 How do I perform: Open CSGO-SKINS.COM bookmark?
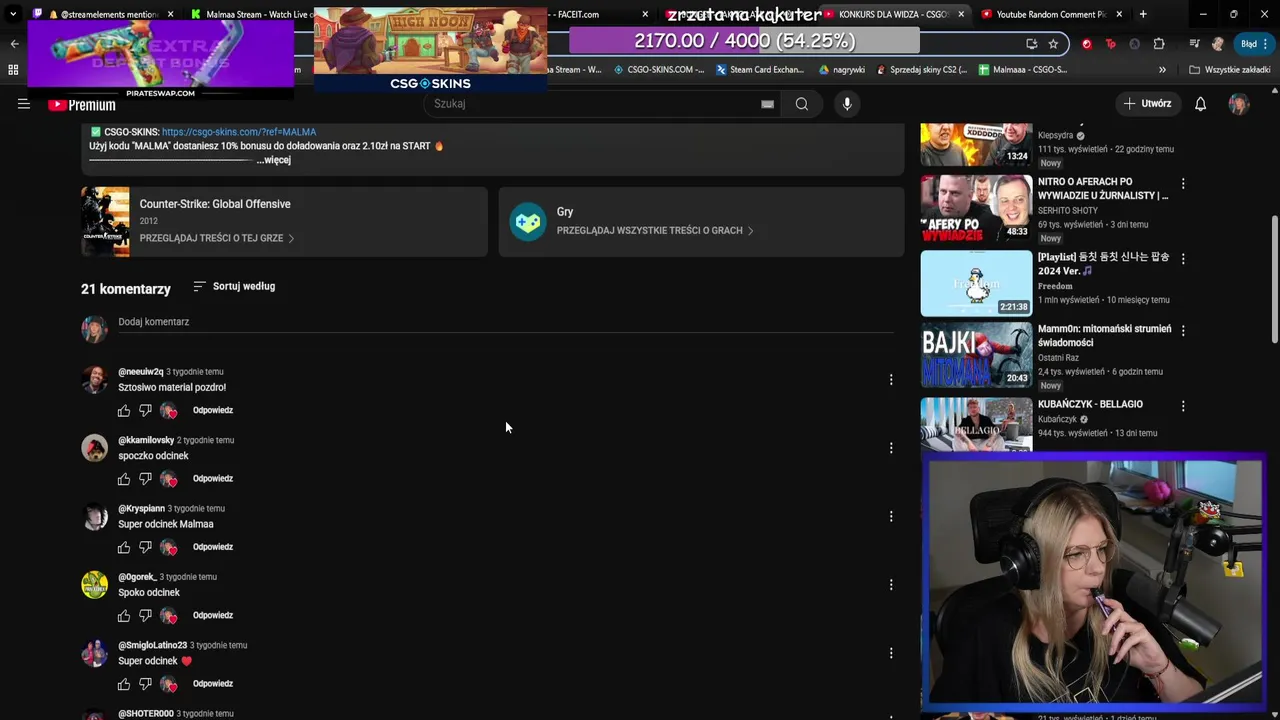pos(659,70)
